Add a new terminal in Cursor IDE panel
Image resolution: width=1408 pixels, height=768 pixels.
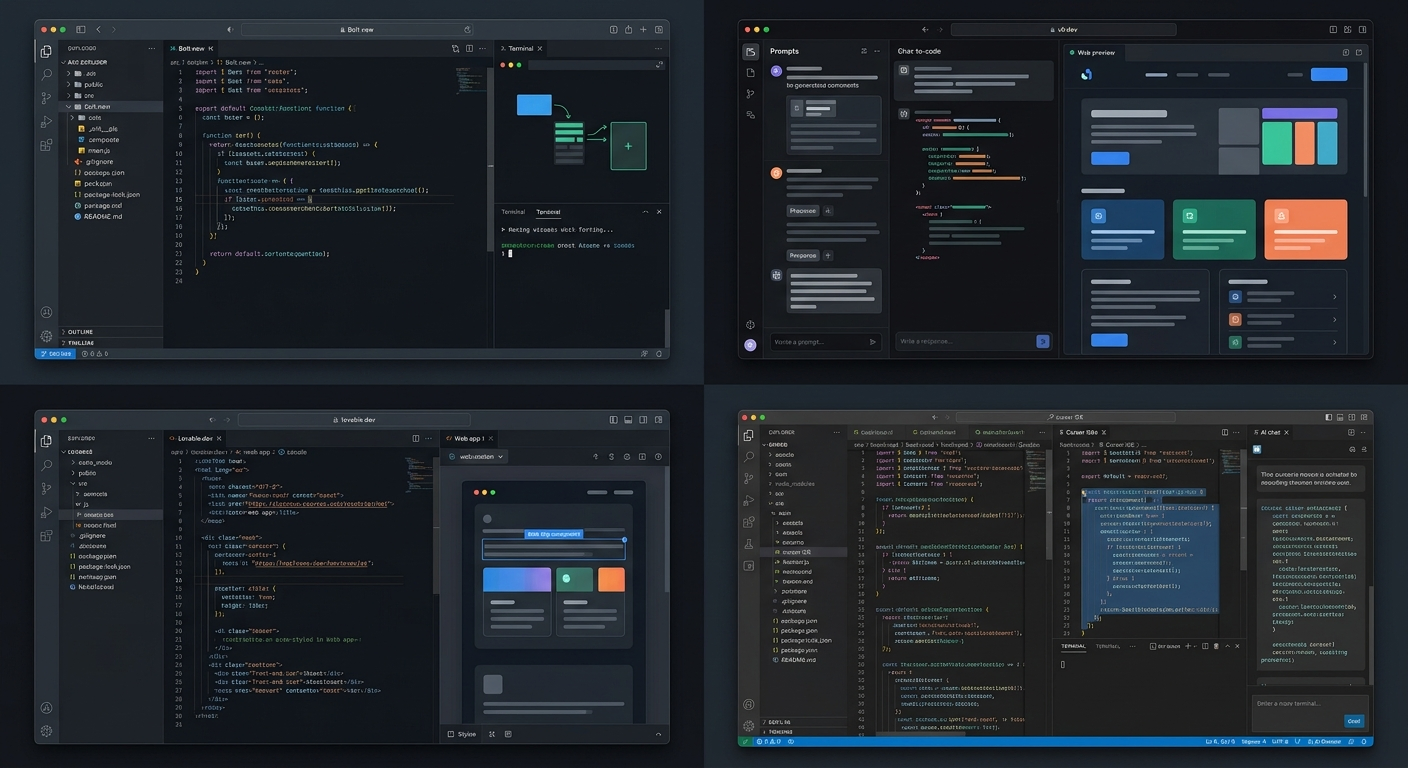tap(1187, 646)
